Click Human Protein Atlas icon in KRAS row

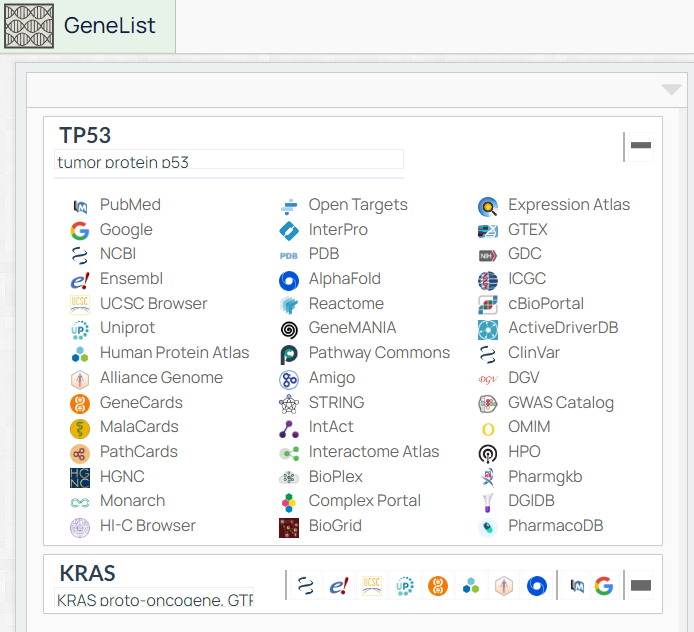coord(471,586)
